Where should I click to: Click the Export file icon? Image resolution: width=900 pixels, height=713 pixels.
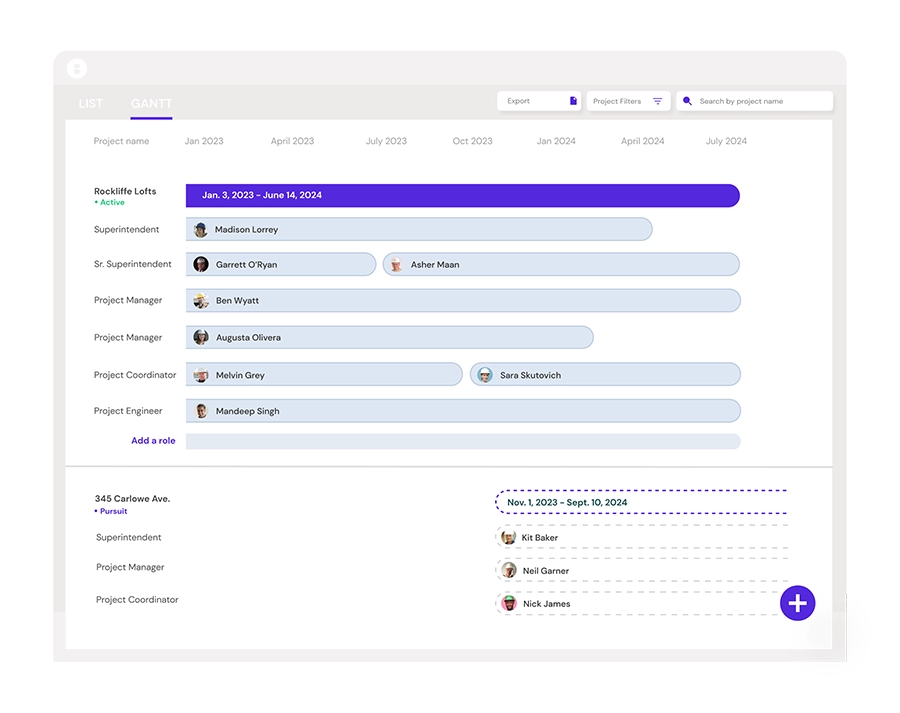tap(573, 101)
